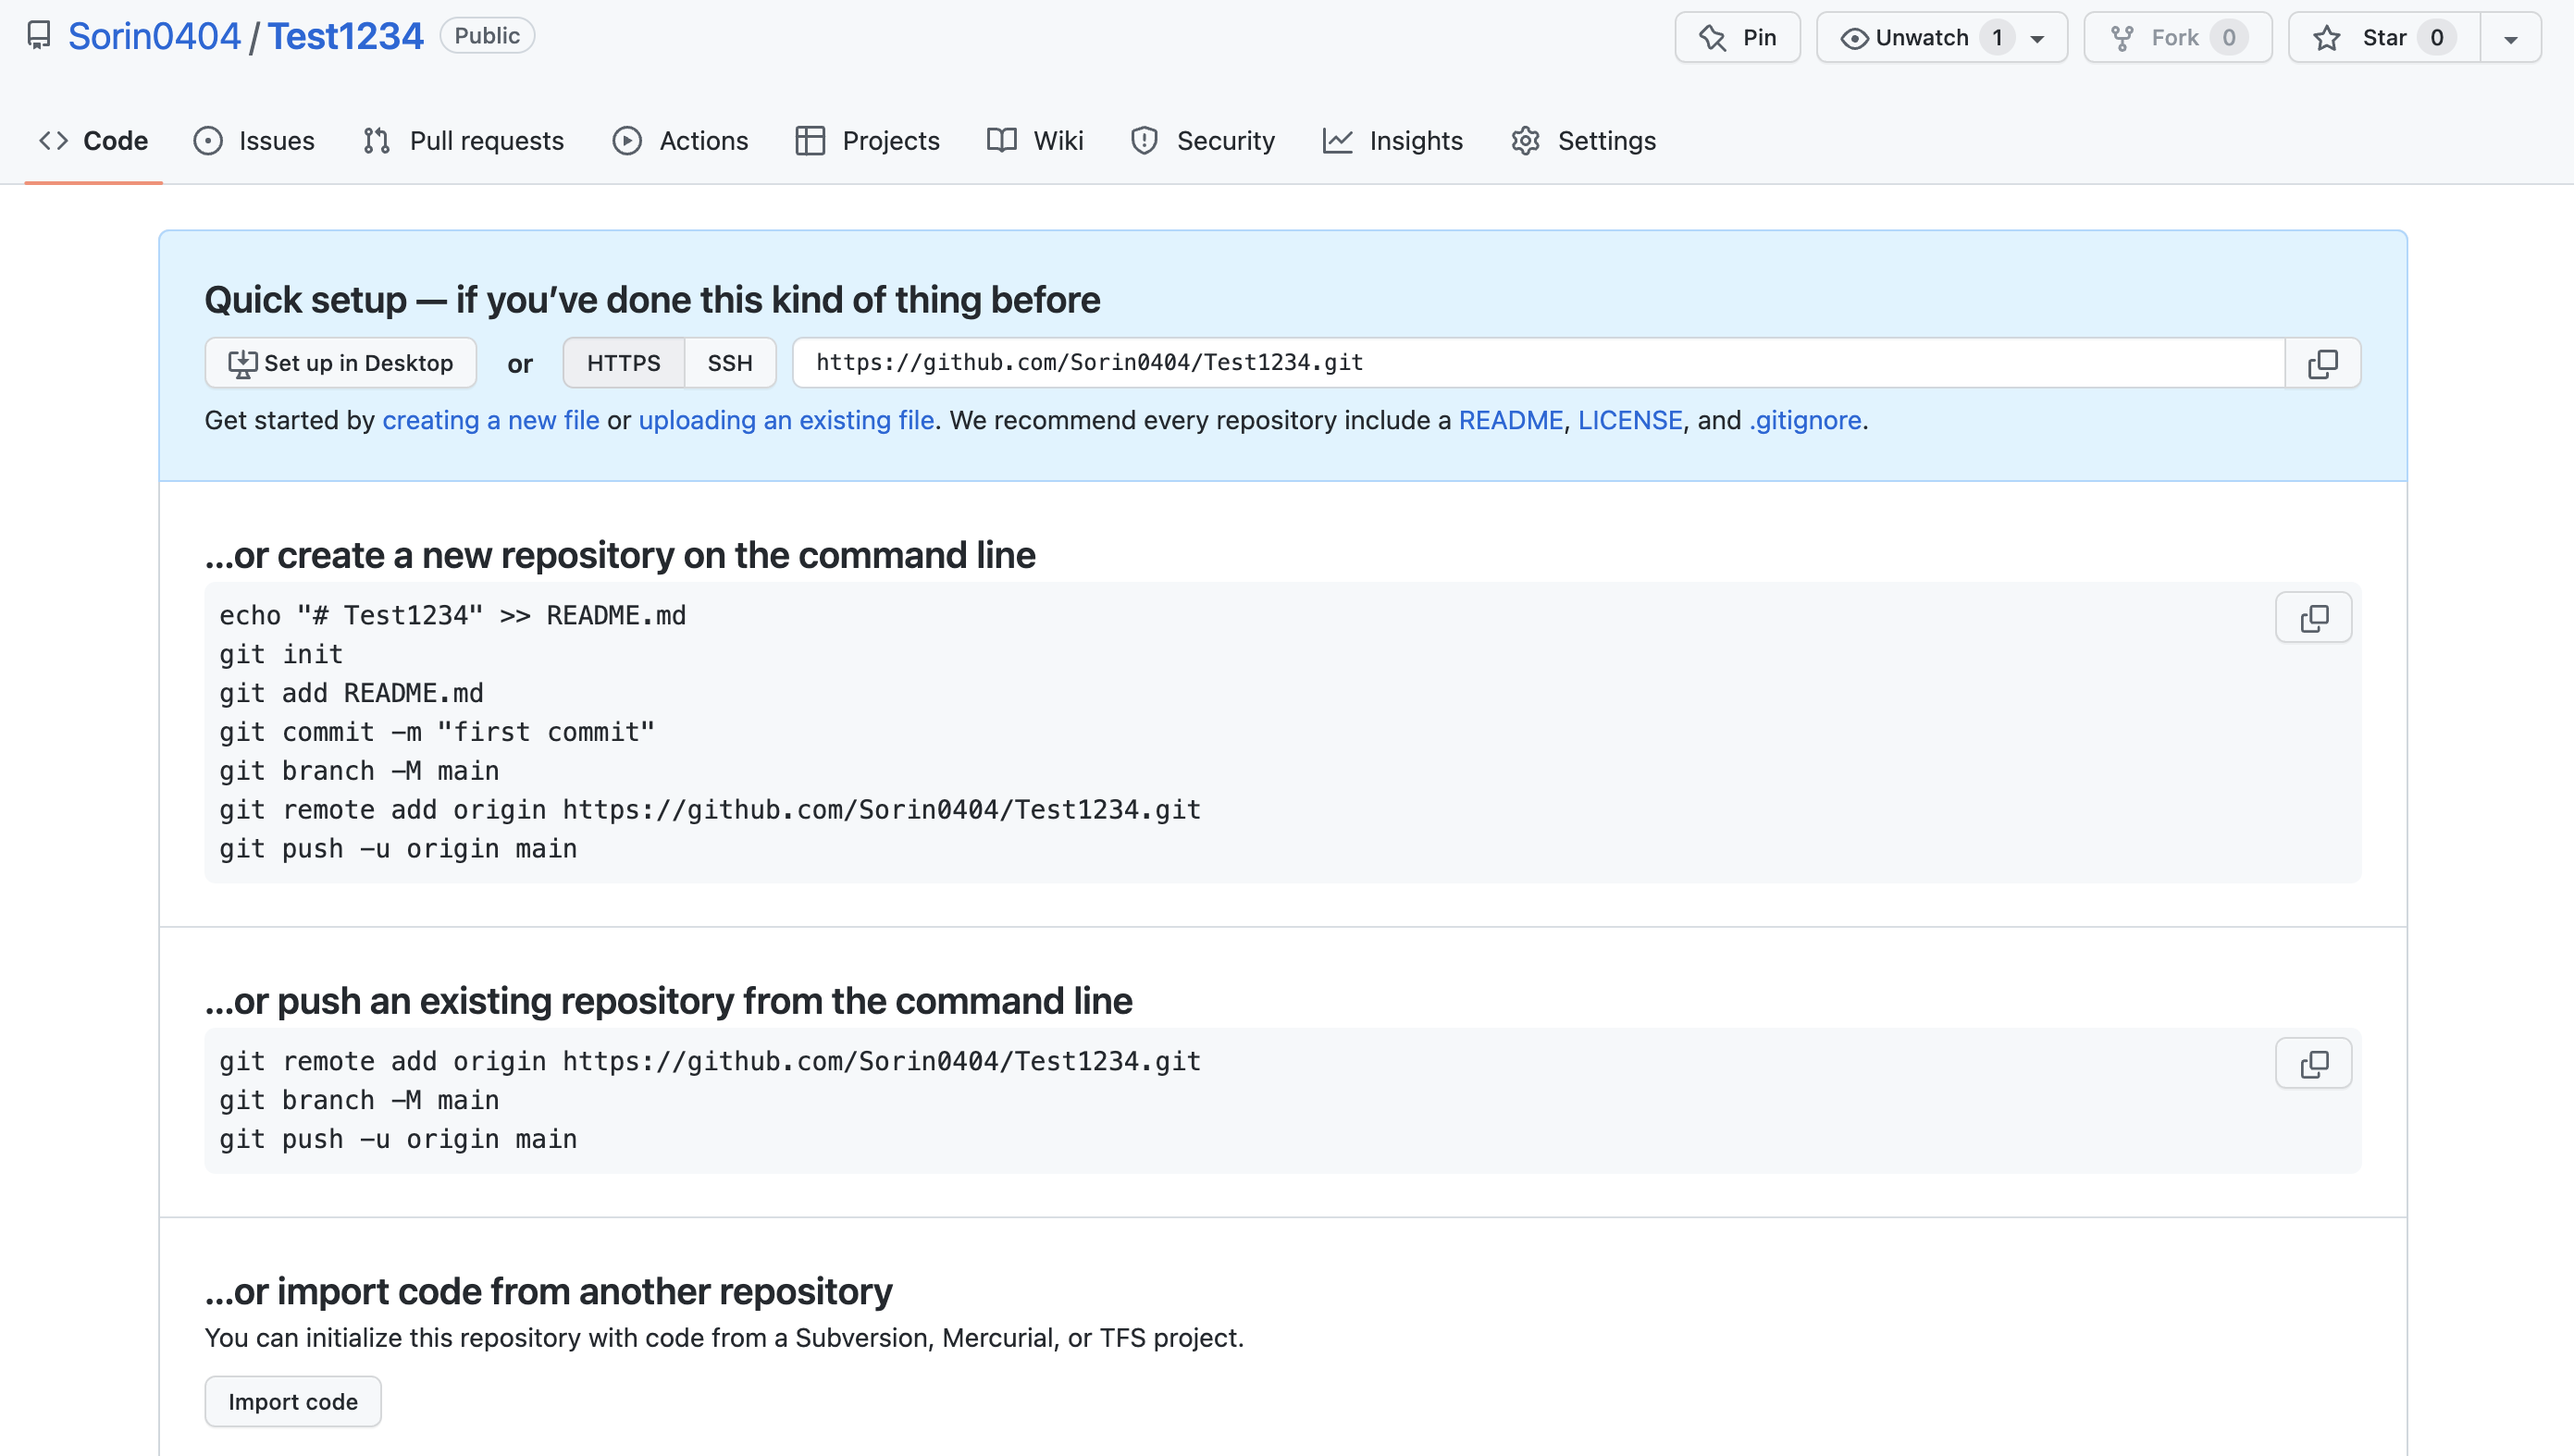Screen dimensions: 2574x1456
Task: Switch to the Projects tab
Action: (867, 141)
